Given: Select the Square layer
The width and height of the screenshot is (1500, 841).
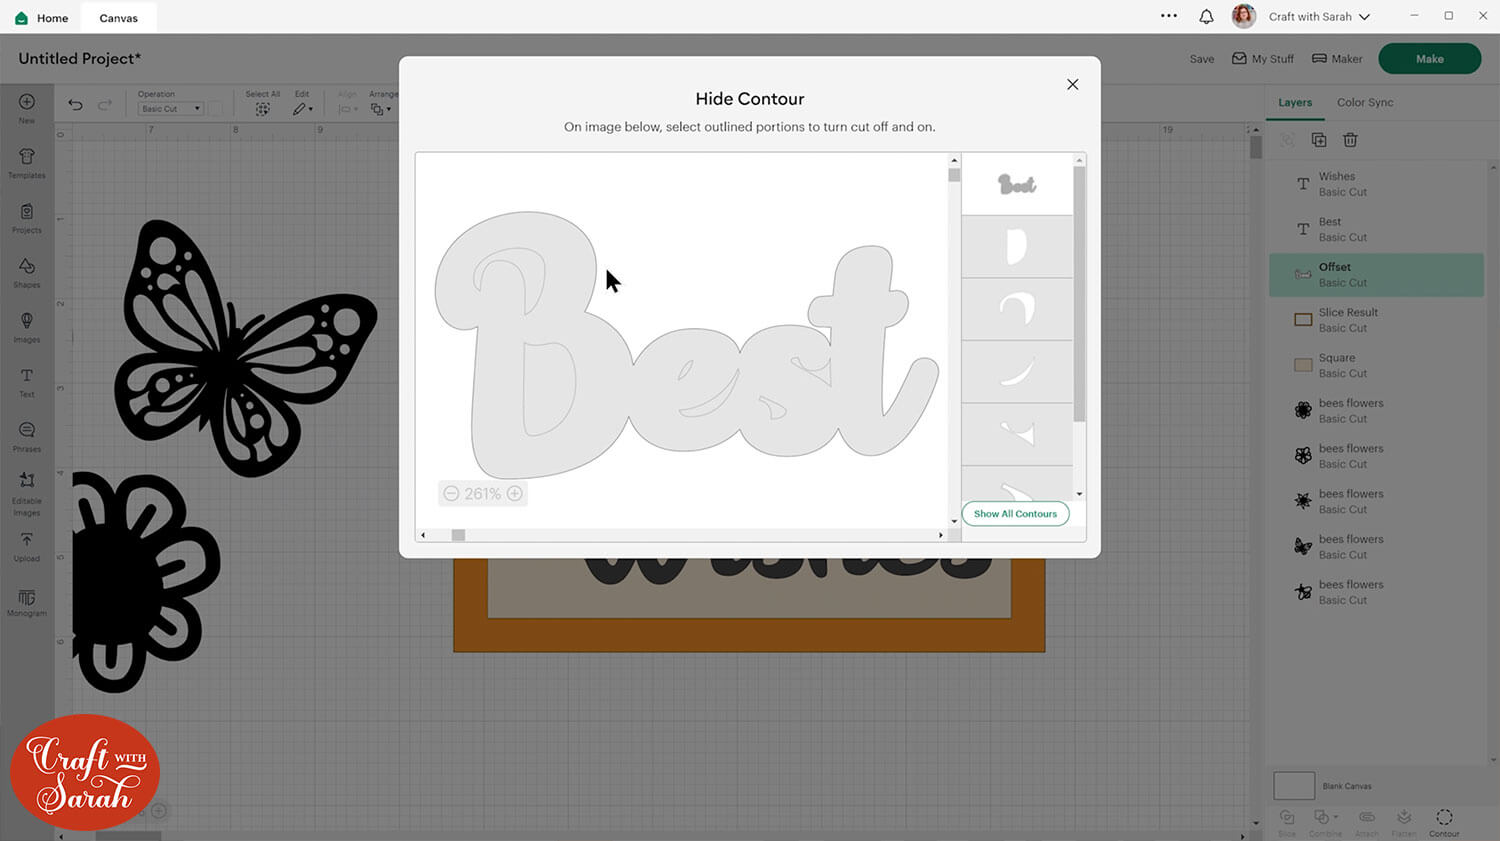Looking at the screenshot, I should coord(1376,365).
